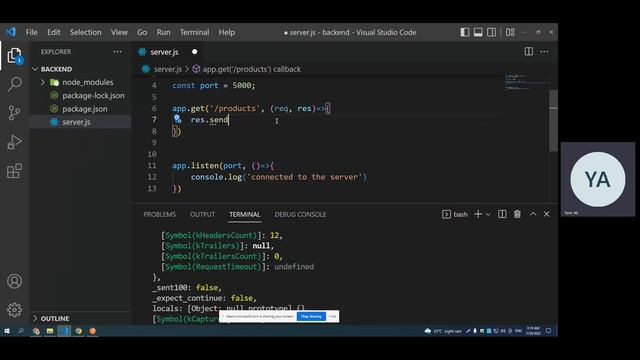Click the VS Code logo in the title bar
The height and width of the screenshot is (360, 640).
[11, 32]
